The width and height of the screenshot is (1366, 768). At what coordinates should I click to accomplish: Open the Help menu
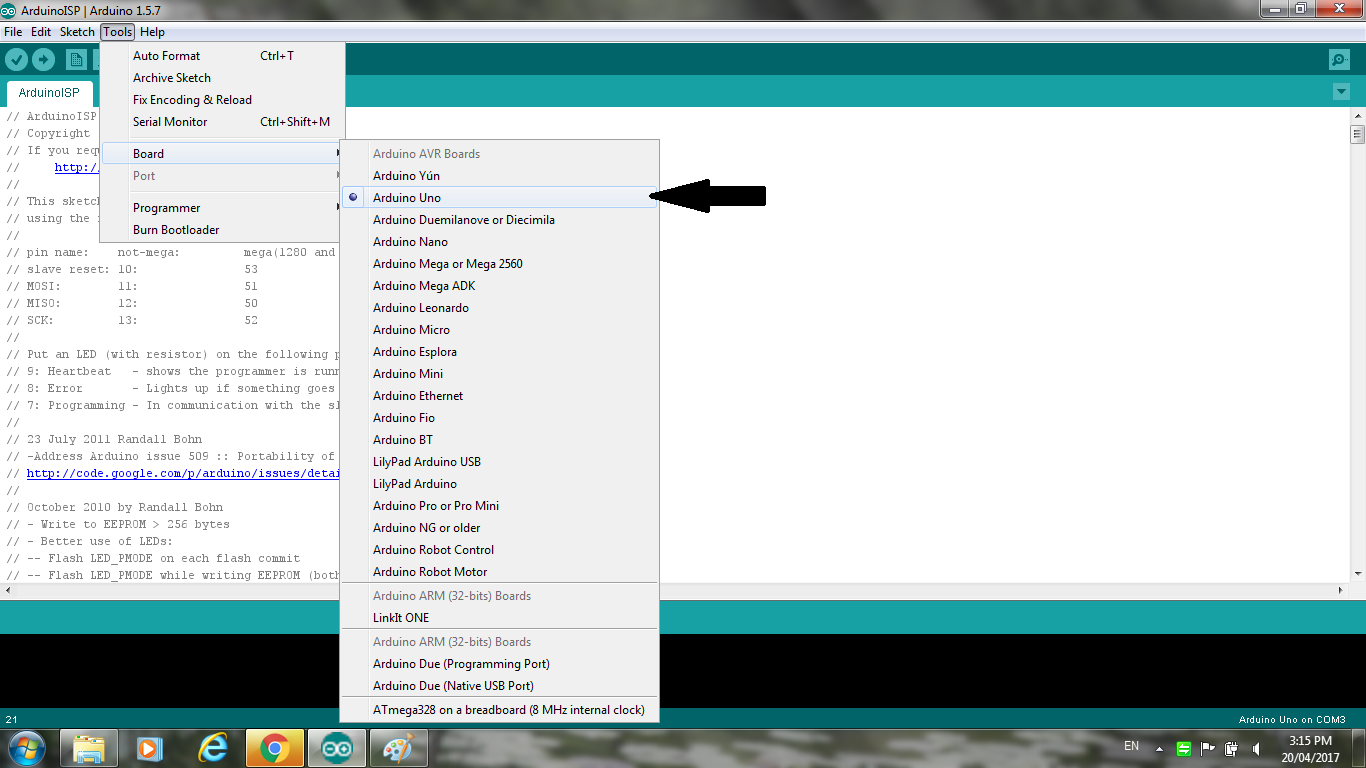pos(152,32)
